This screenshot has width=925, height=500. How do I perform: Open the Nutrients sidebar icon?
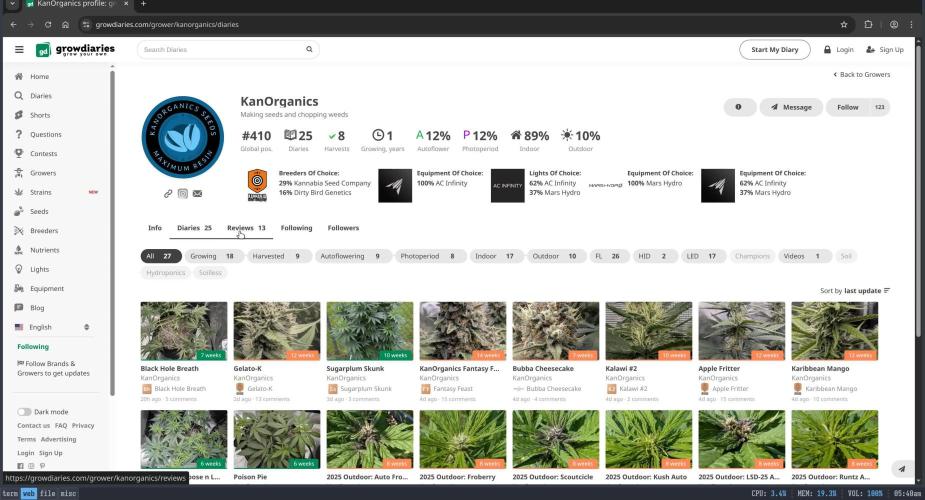click(x=19, y=250)
